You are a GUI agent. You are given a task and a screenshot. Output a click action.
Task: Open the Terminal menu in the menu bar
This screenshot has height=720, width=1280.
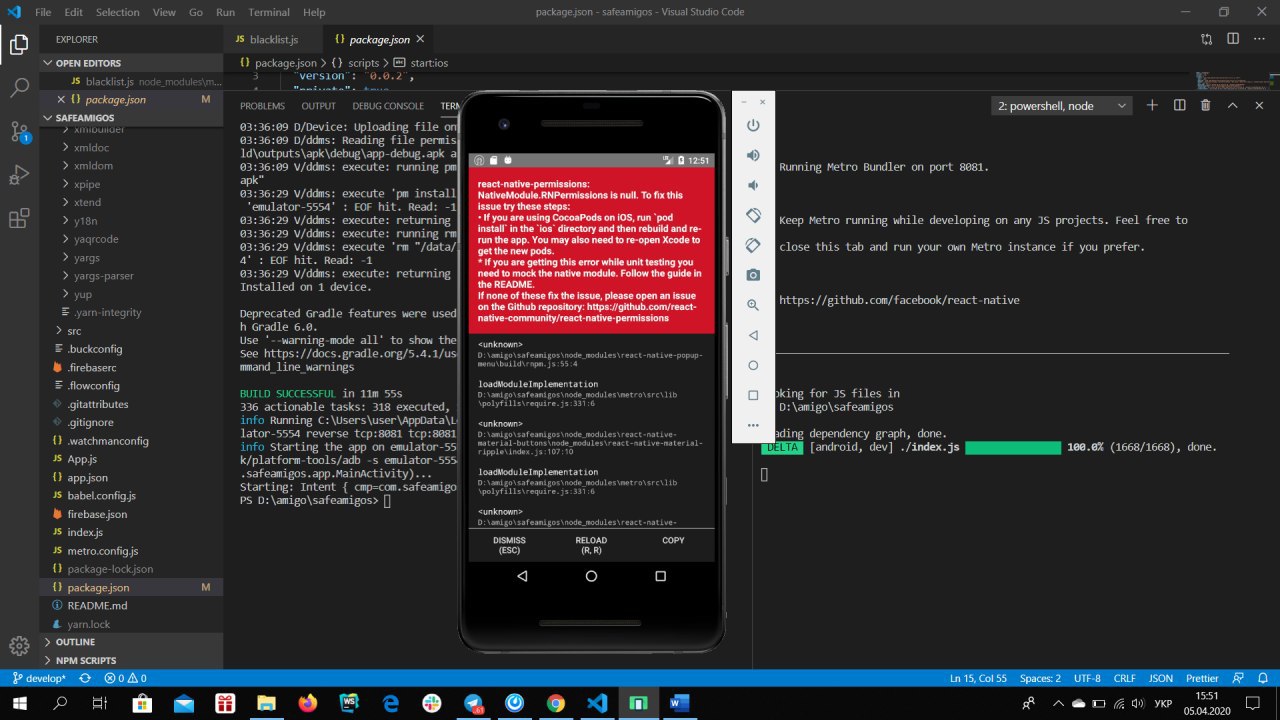tap(268, 12)
